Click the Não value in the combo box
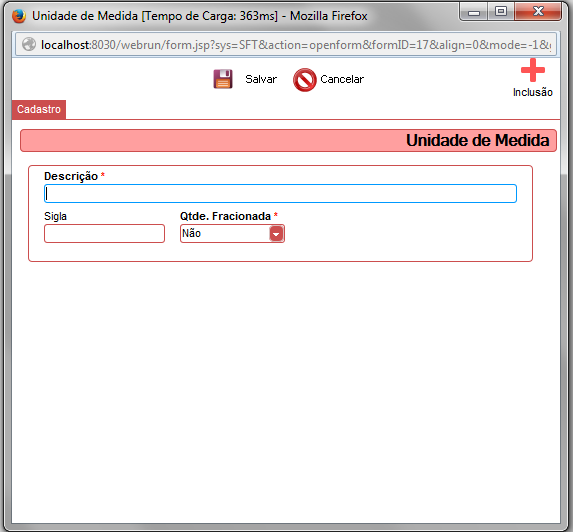 [x=191, y=233]
